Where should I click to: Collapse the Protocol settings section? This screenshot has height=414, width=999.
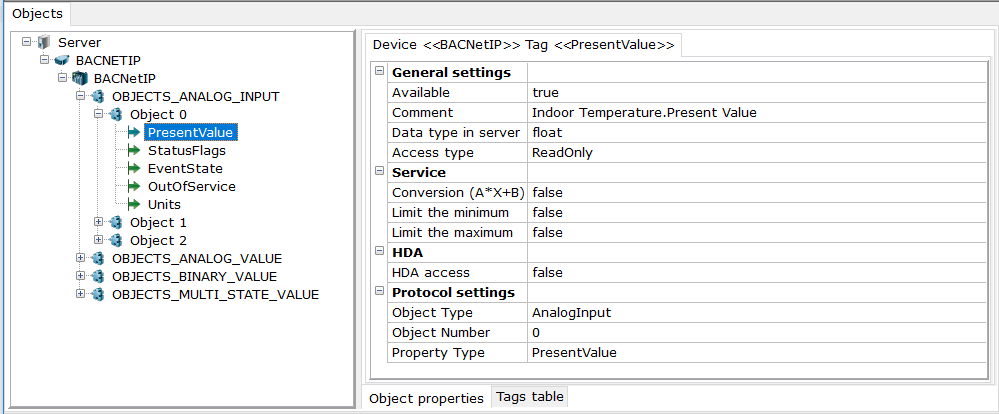pyautogui.click(x=380, y=292)
